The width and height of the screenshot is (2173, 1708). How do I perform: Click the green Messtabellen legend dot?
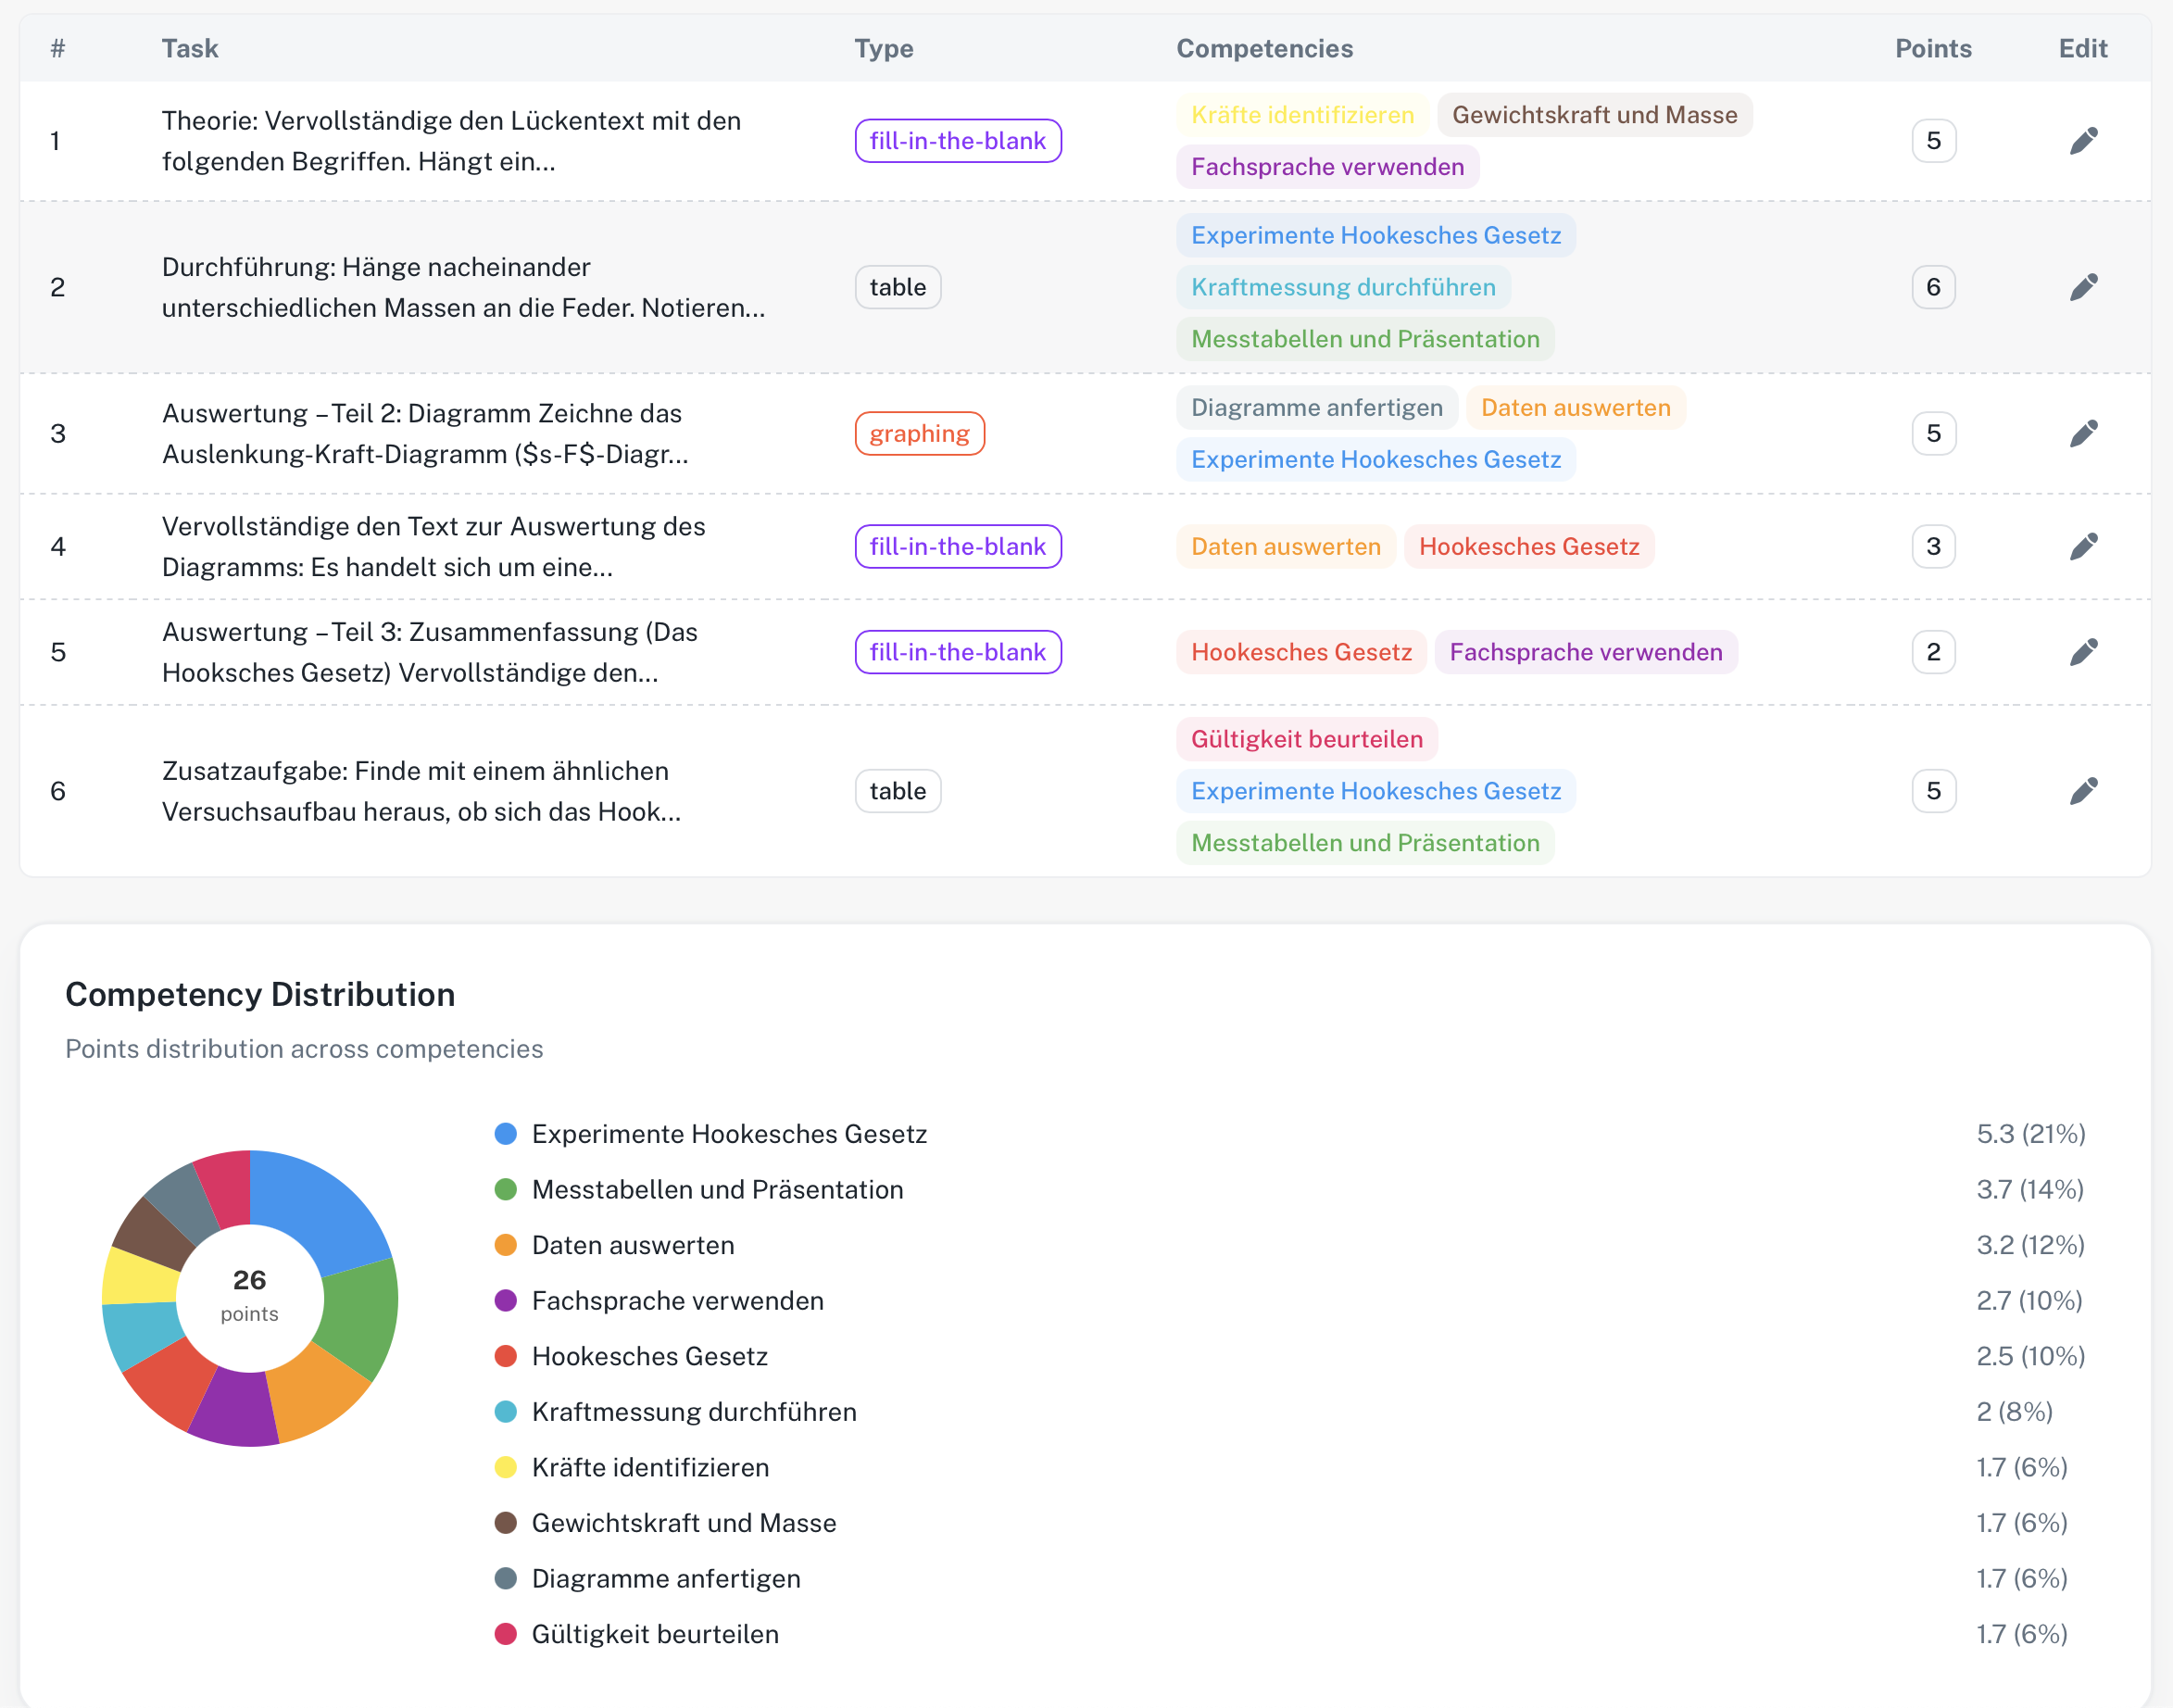(x=506, y=1189)
